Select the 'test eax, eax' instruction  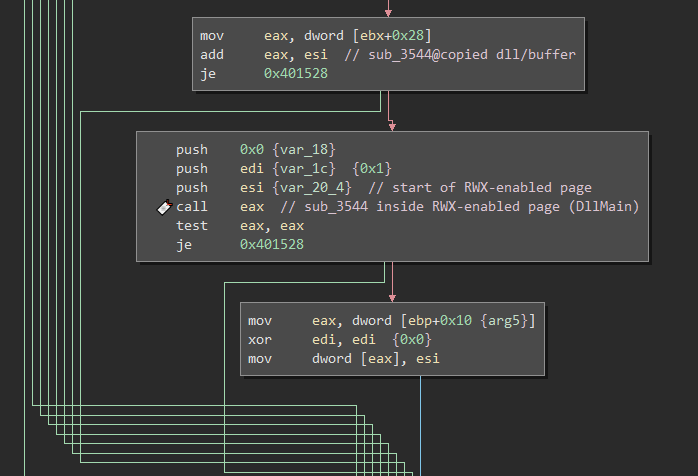[239, 226]
